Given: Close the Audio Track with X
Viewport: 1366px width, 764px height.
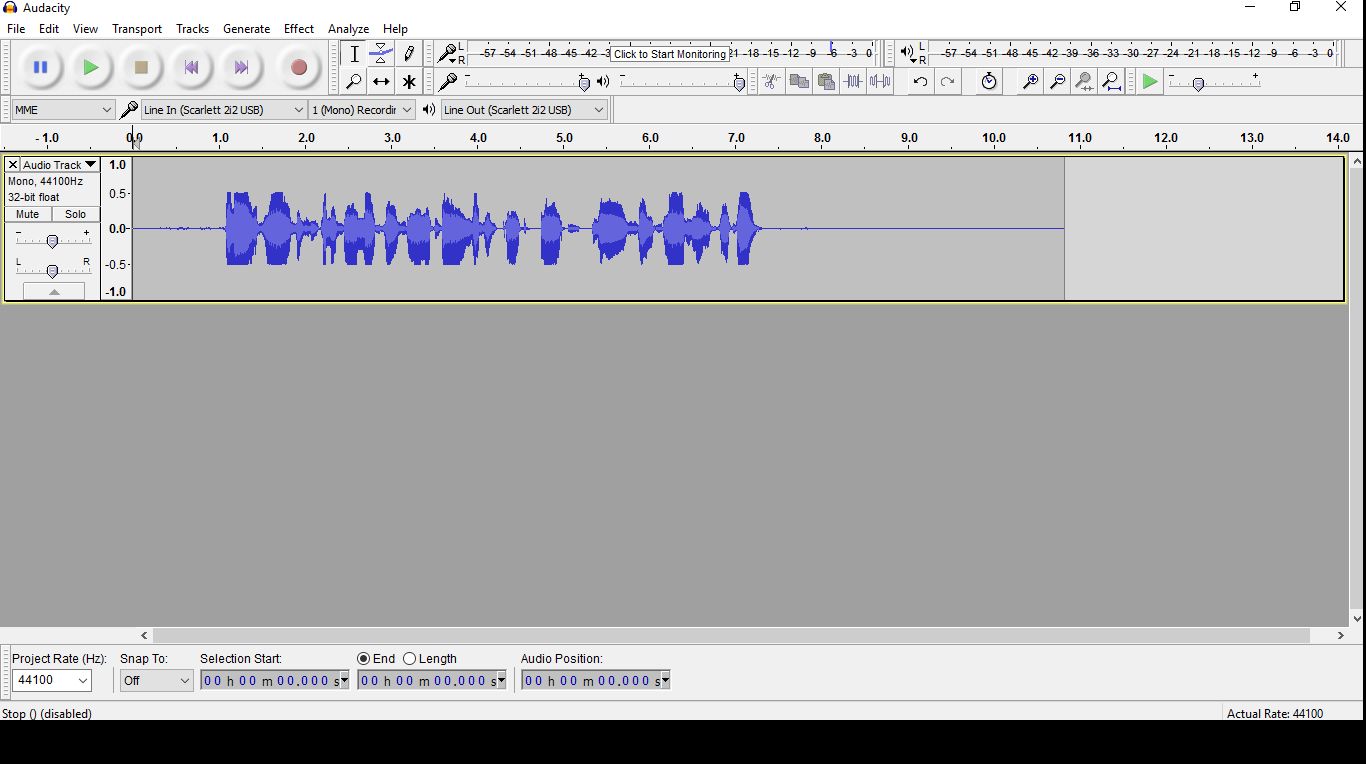Looking at the screenshot, I should point(12,164).
